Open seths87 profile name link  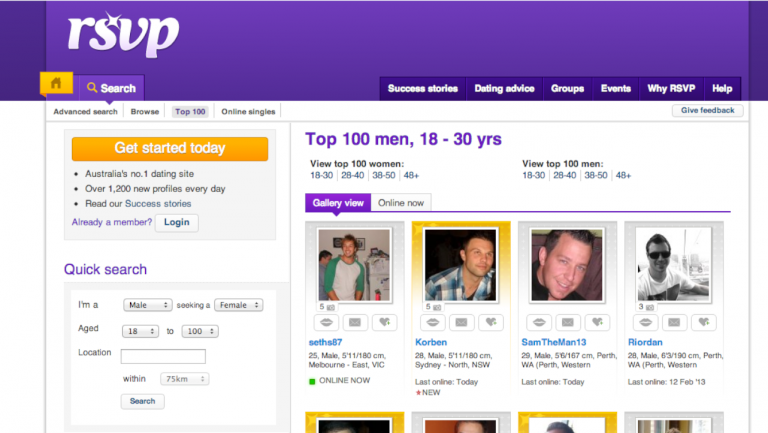tap(325, 342)
